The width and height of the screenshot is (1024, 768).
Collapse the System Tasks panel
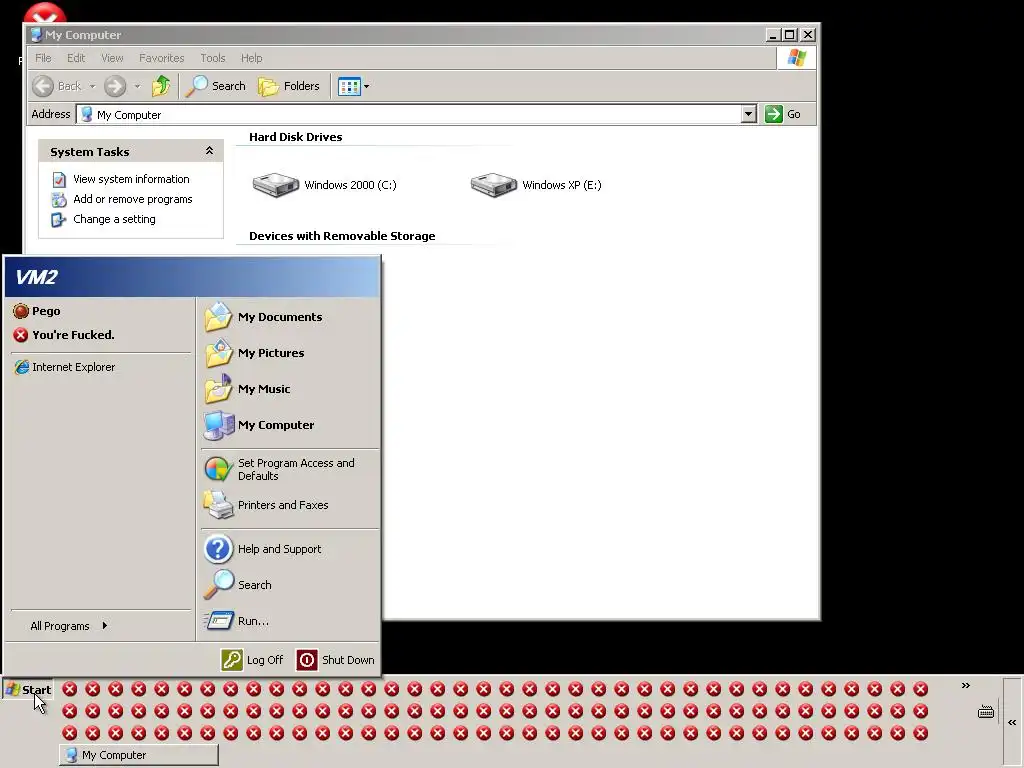209,151
